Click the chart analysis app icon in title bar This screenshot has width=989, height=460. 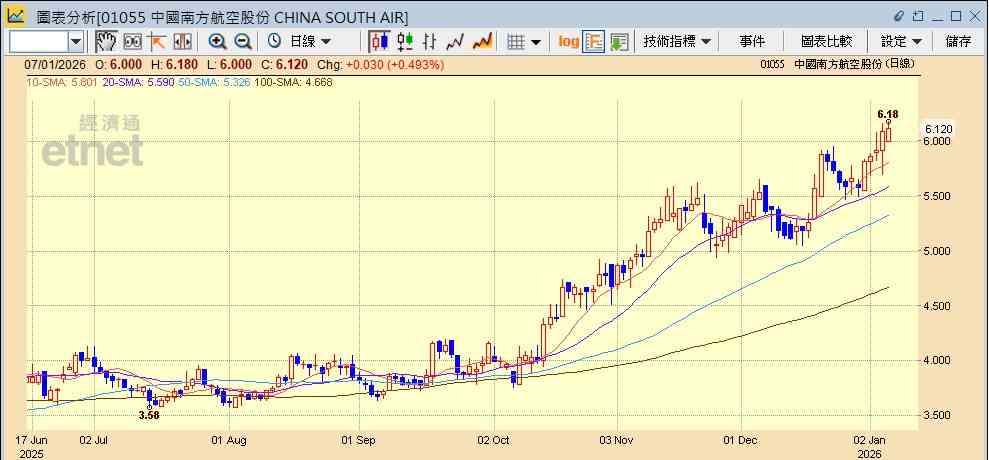(x=16, y=15)
